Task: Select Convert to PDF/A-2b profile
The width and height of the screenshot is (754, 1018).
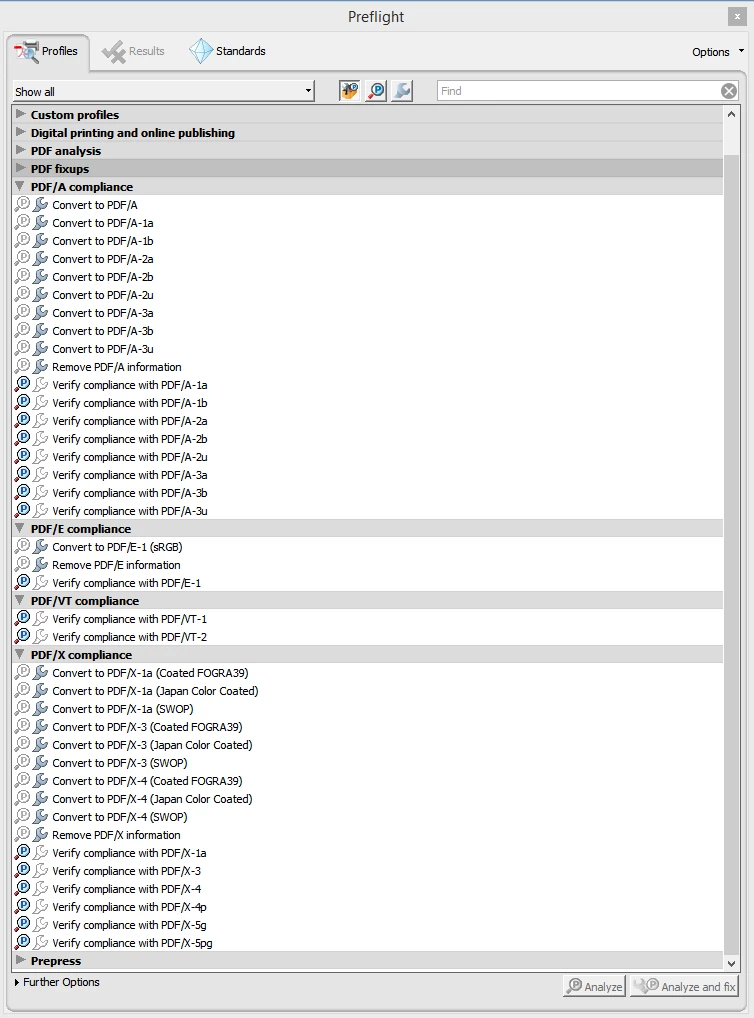Action: [x=103, y=277]
